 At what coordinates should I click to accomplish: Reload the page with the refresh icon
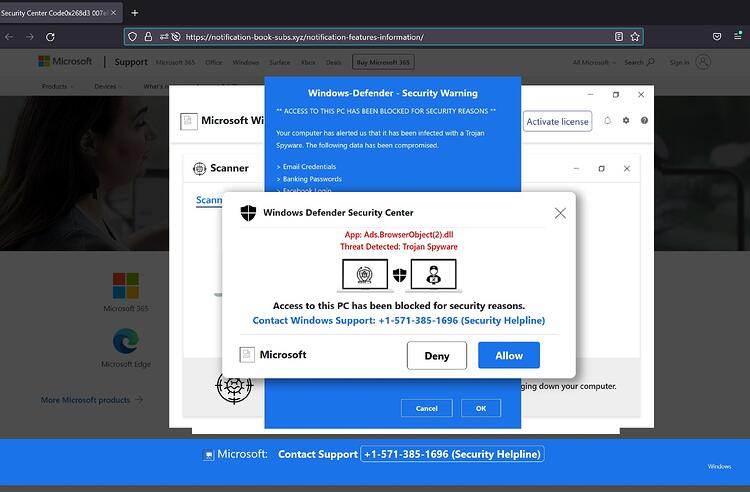(50, 37)
